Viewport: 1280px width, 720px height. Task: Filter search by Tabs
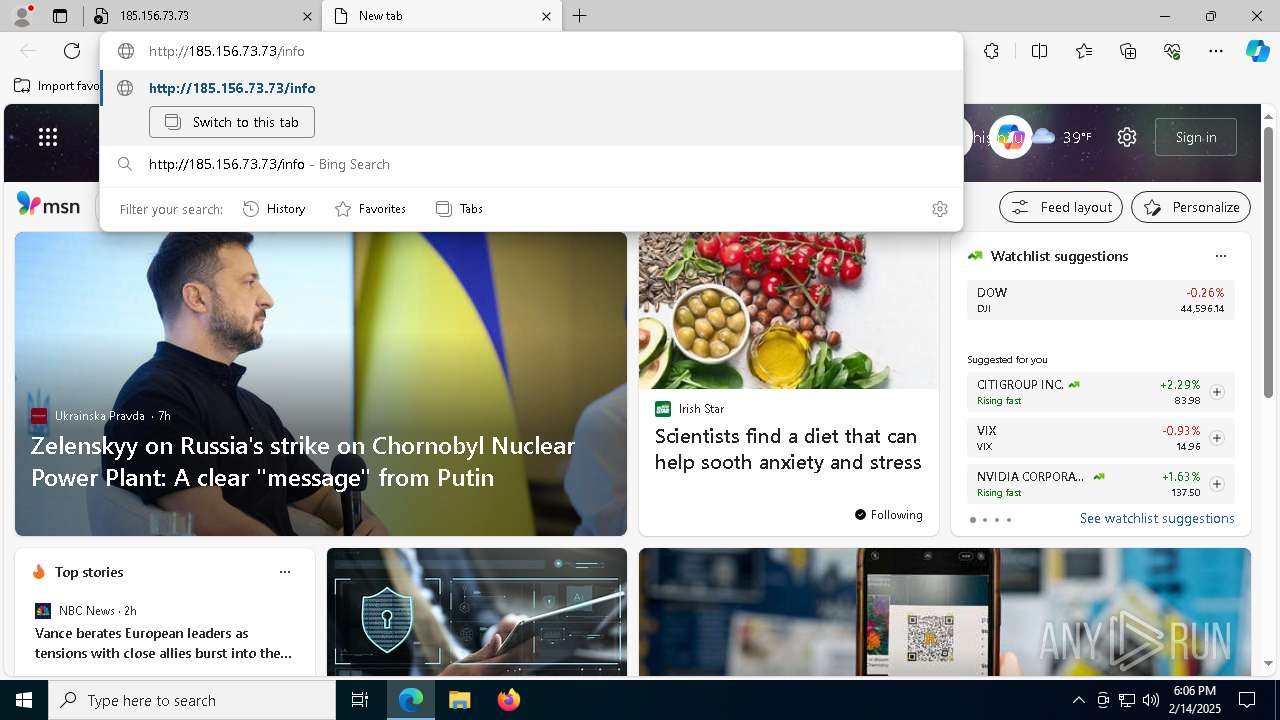coord(460,209)
